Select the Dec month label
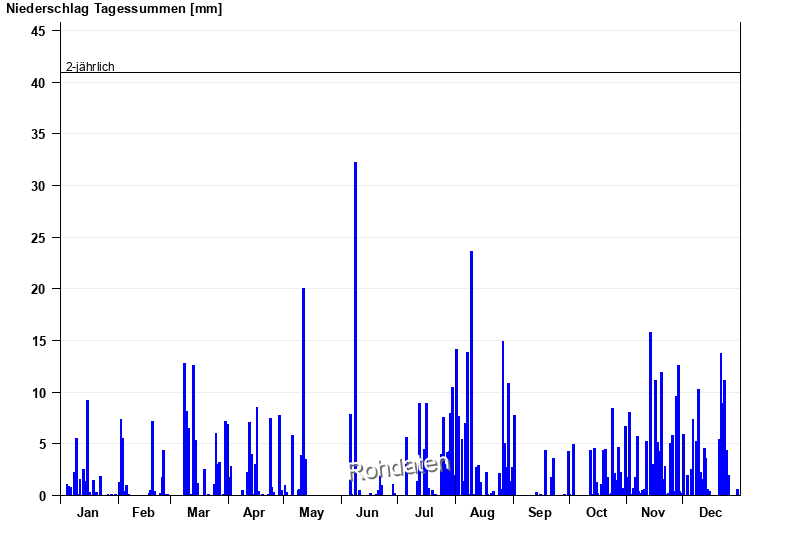 click(710, 512)
